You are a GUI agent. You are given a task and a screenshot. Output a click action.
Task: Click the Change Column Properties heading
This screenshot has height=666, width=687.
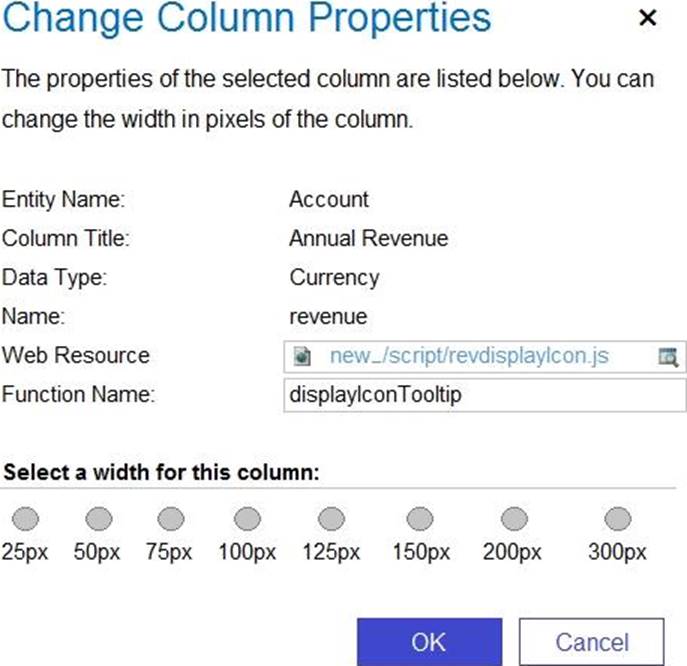(246, 19)
